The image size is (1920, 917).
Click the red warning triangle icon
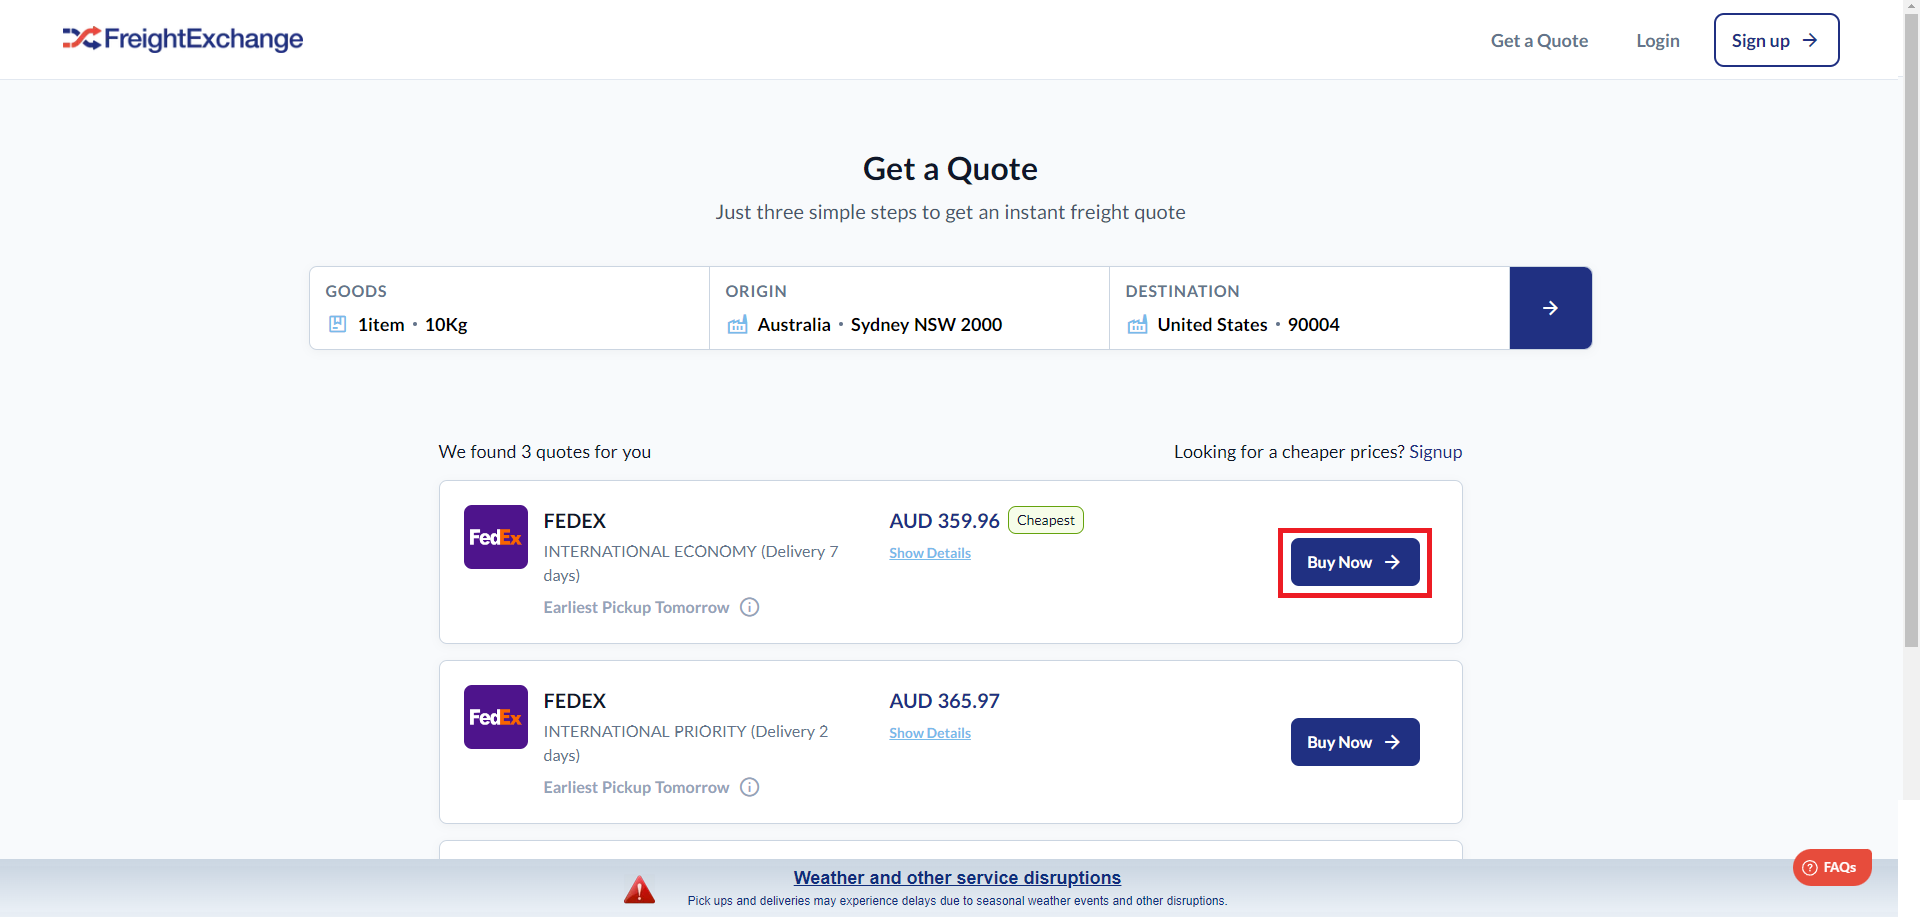pyautogui.click(x=639, y=889)
